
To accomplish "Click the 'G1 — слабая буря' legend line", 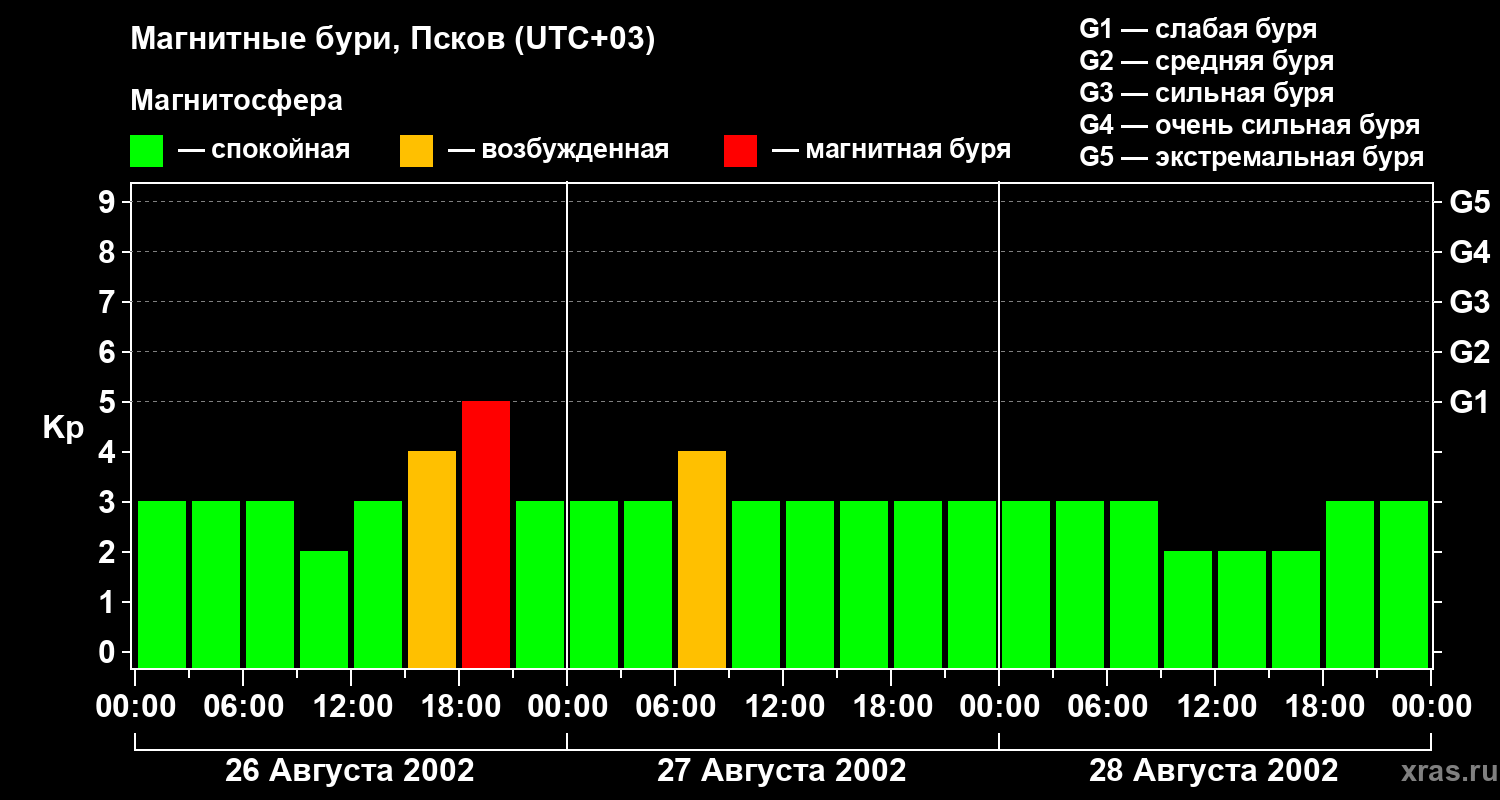I will click(1198, 29).
